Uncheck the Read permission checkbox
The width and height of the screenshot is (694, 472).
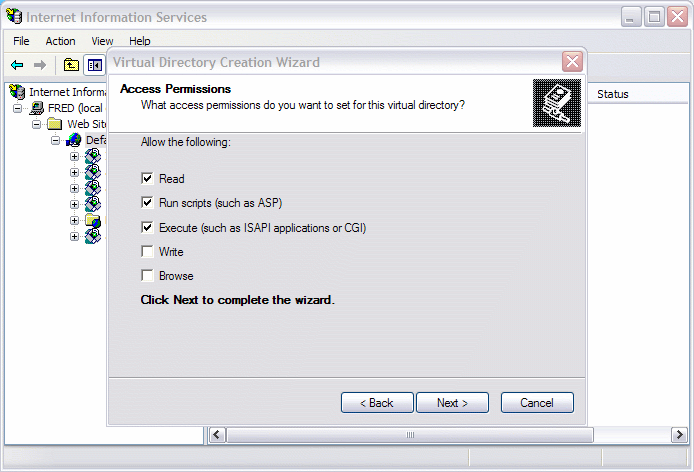[147, 178]
